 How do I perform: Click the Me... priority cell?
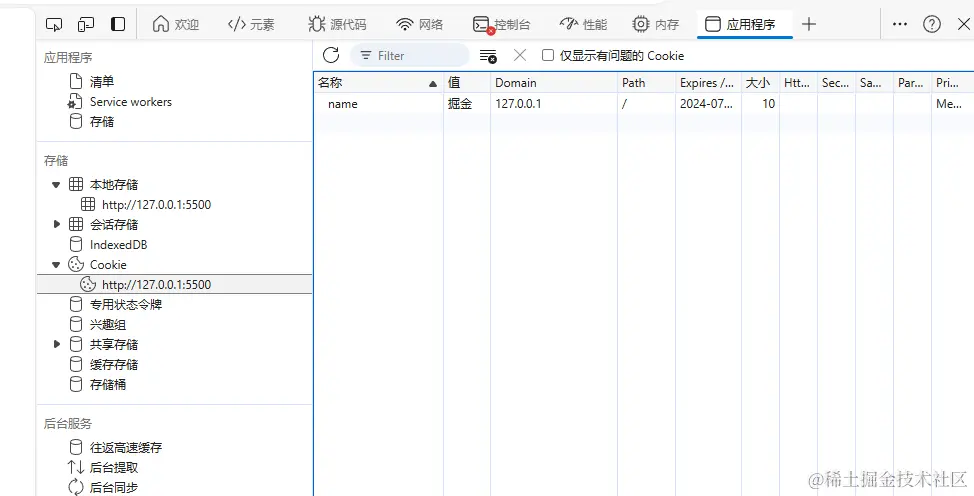pyautogui.click(x=949, y=104)
